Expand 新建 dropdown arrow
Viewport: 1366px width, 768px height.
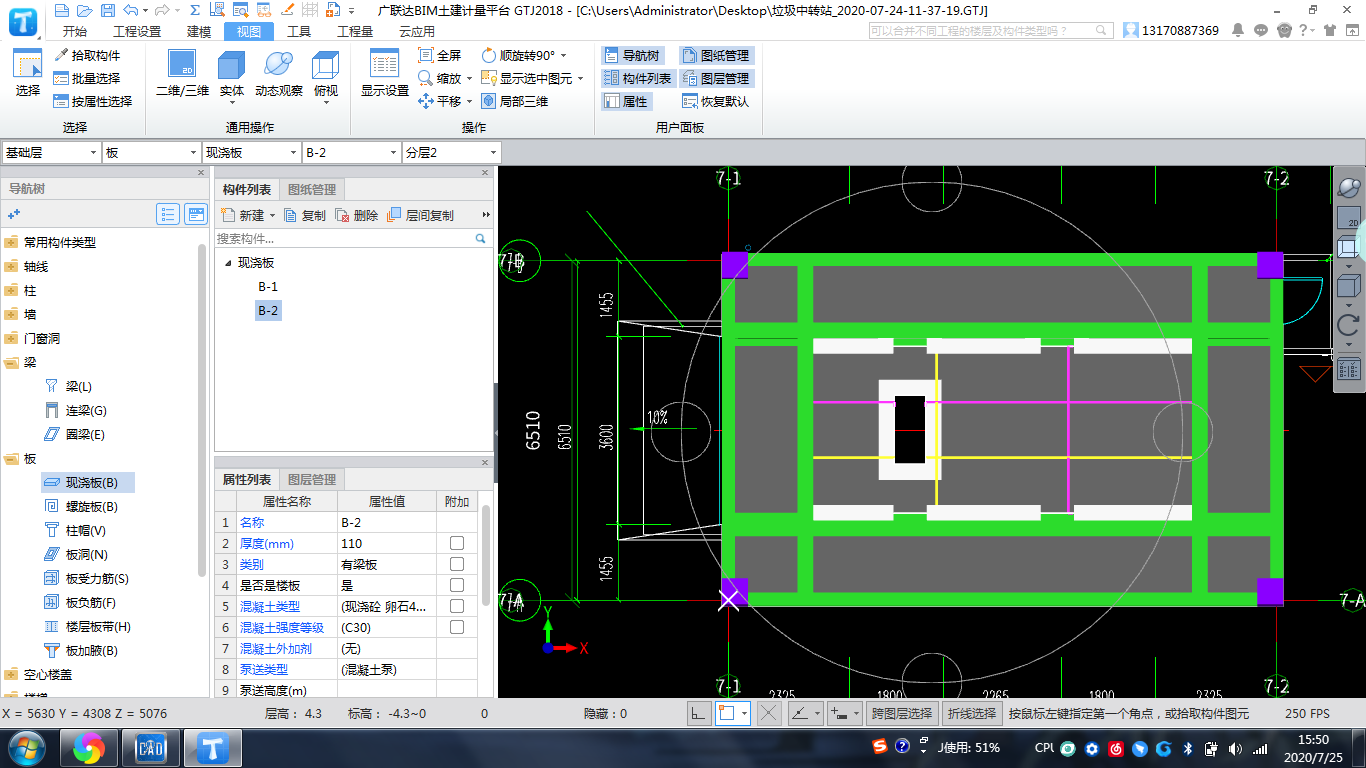tap(272, 215)
